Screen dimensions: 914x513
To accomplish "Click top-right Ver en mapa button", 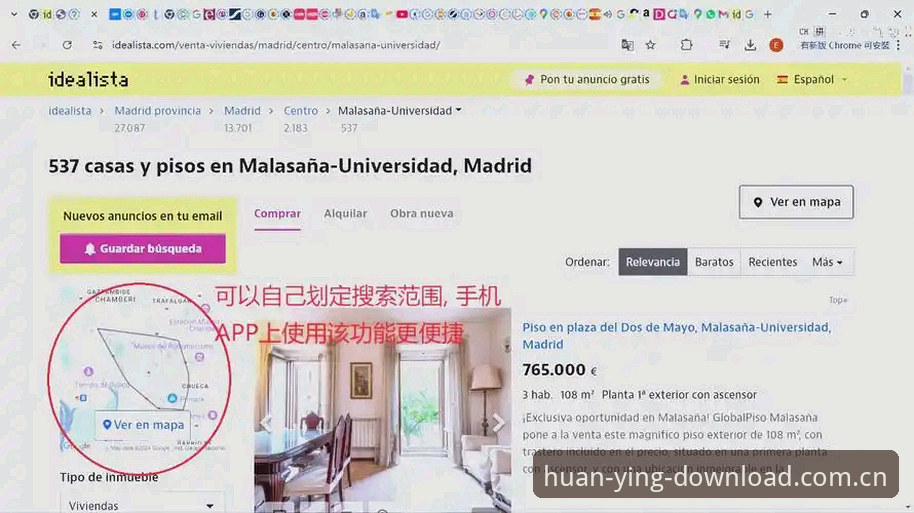I will coord(796,202).
